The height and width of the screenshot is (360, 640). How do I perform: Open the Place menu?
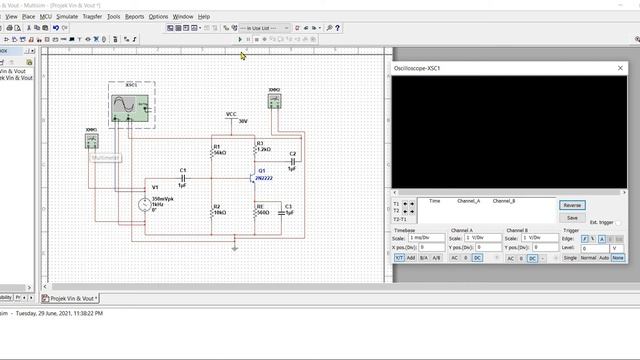(x=28, y=16)
